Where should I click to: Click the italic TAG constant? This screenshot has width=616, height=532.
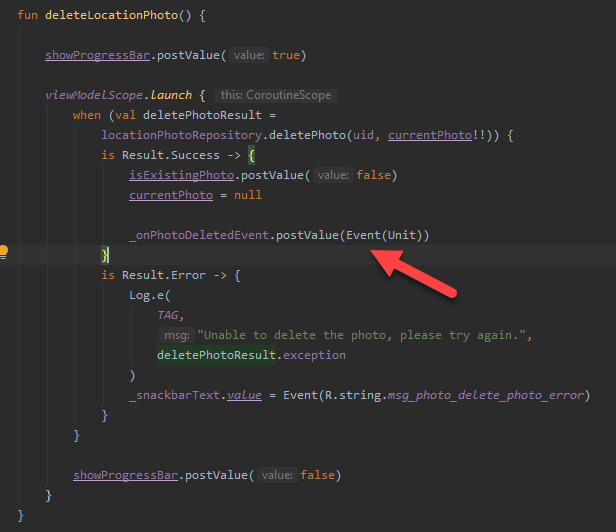pos(167,315)
